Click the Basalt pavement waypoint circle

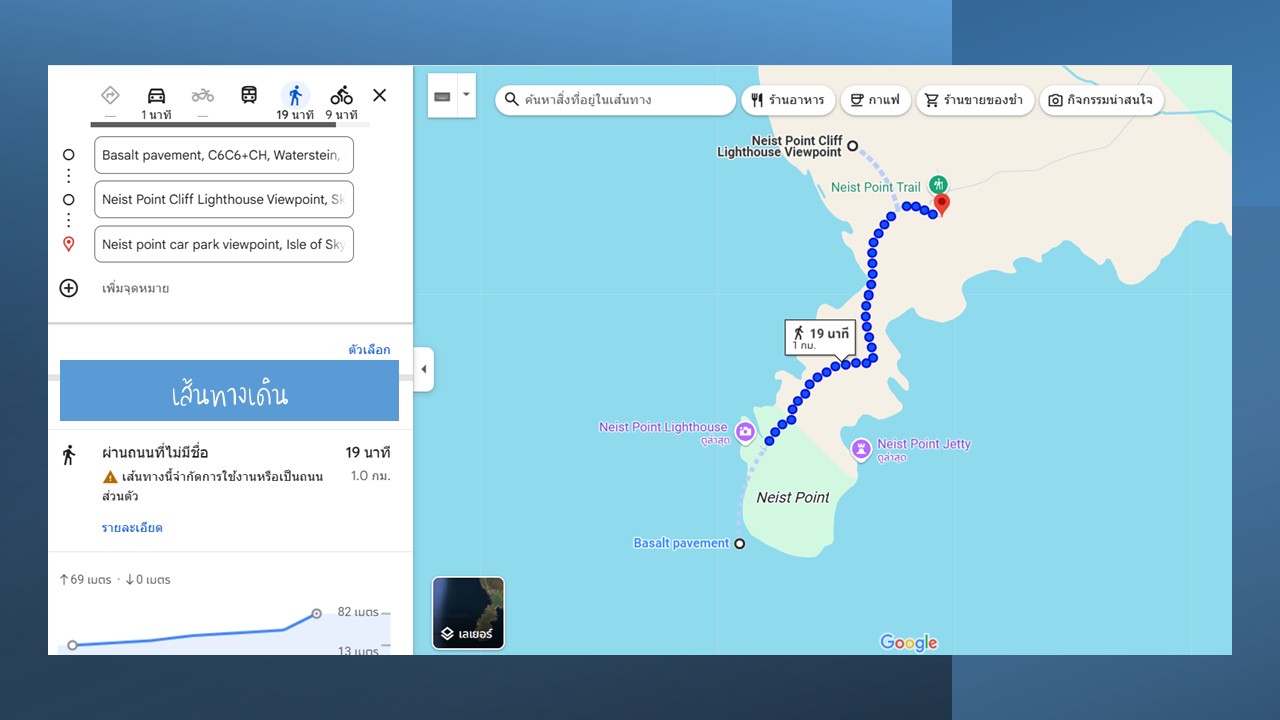coord(740,544)
